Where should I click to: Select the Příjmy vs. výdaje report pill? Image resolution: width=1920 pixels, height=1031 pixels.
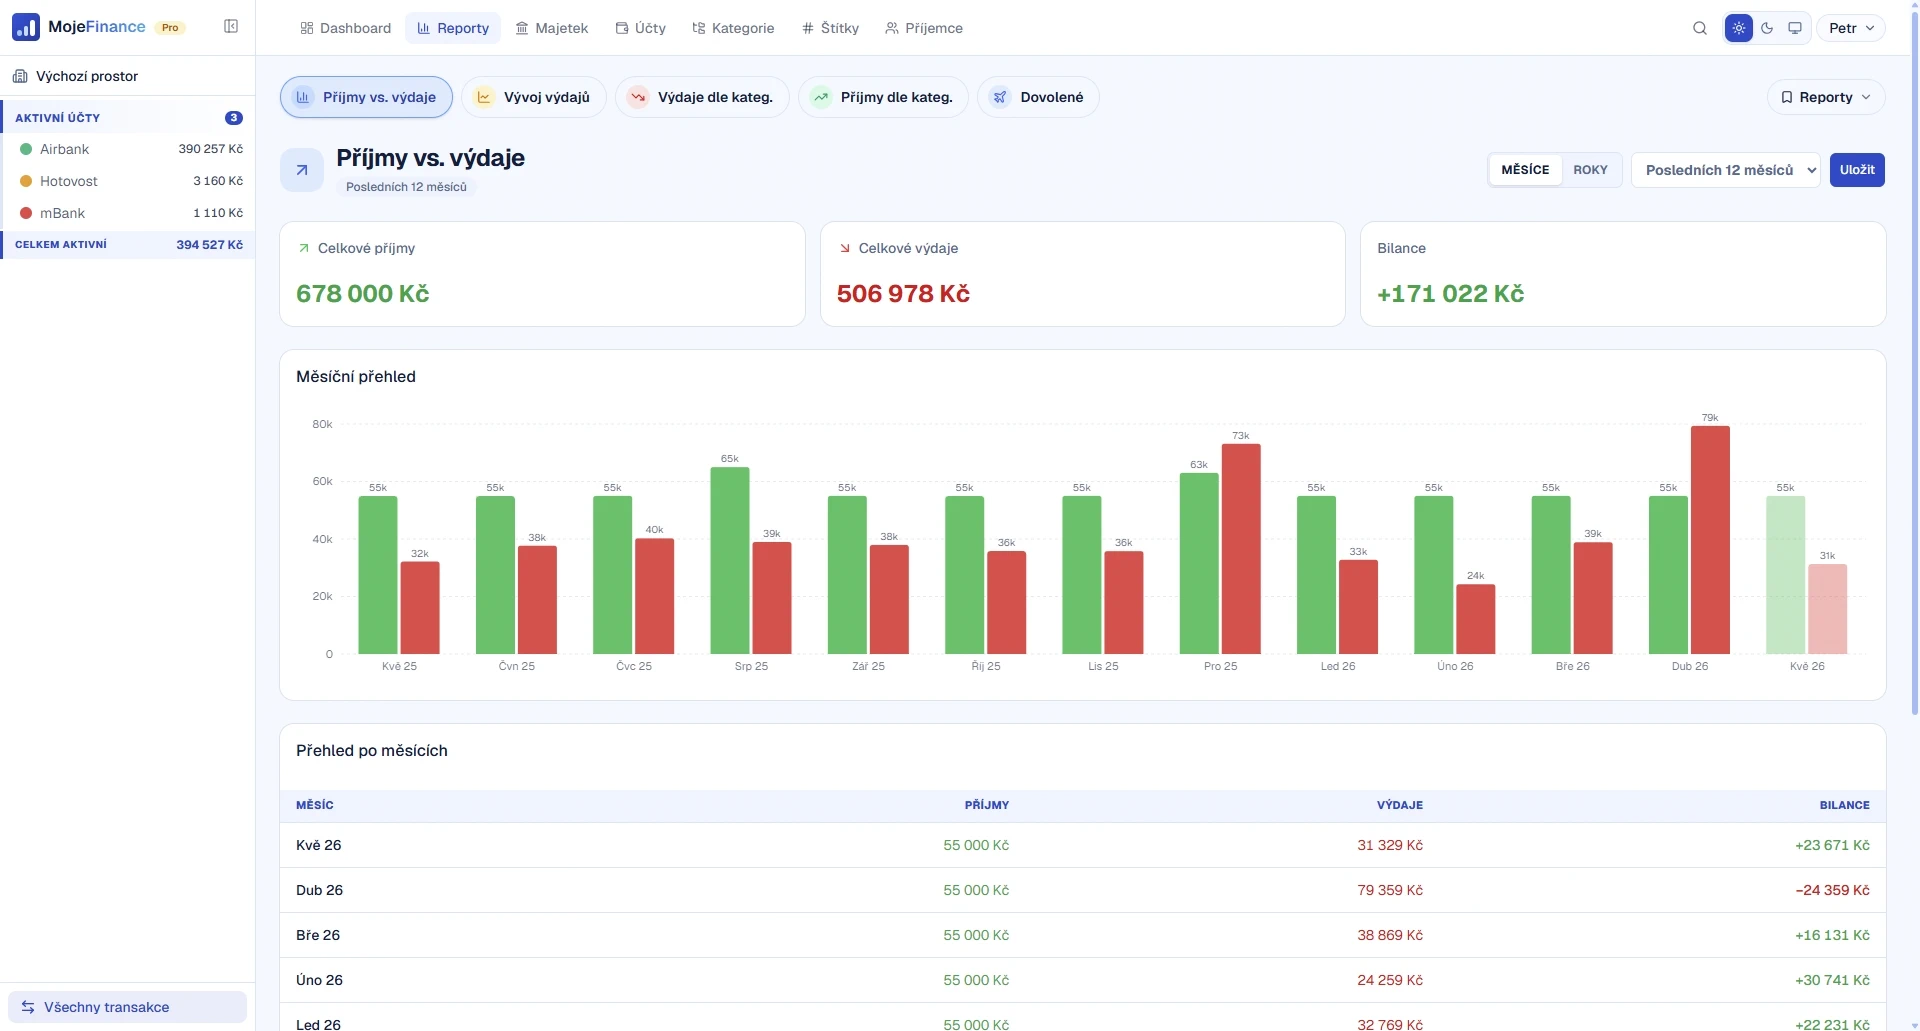pos(366,97)
